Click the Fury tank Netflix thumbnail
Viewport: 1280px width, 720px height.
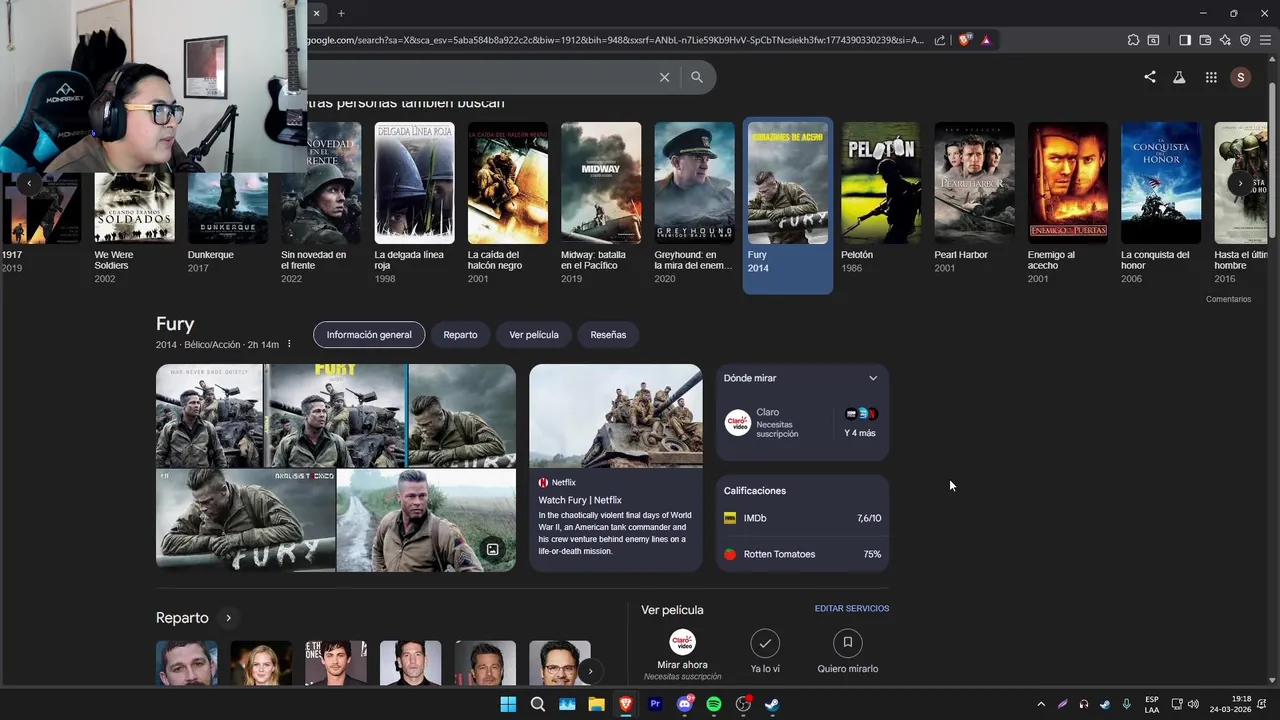[615, 415]
